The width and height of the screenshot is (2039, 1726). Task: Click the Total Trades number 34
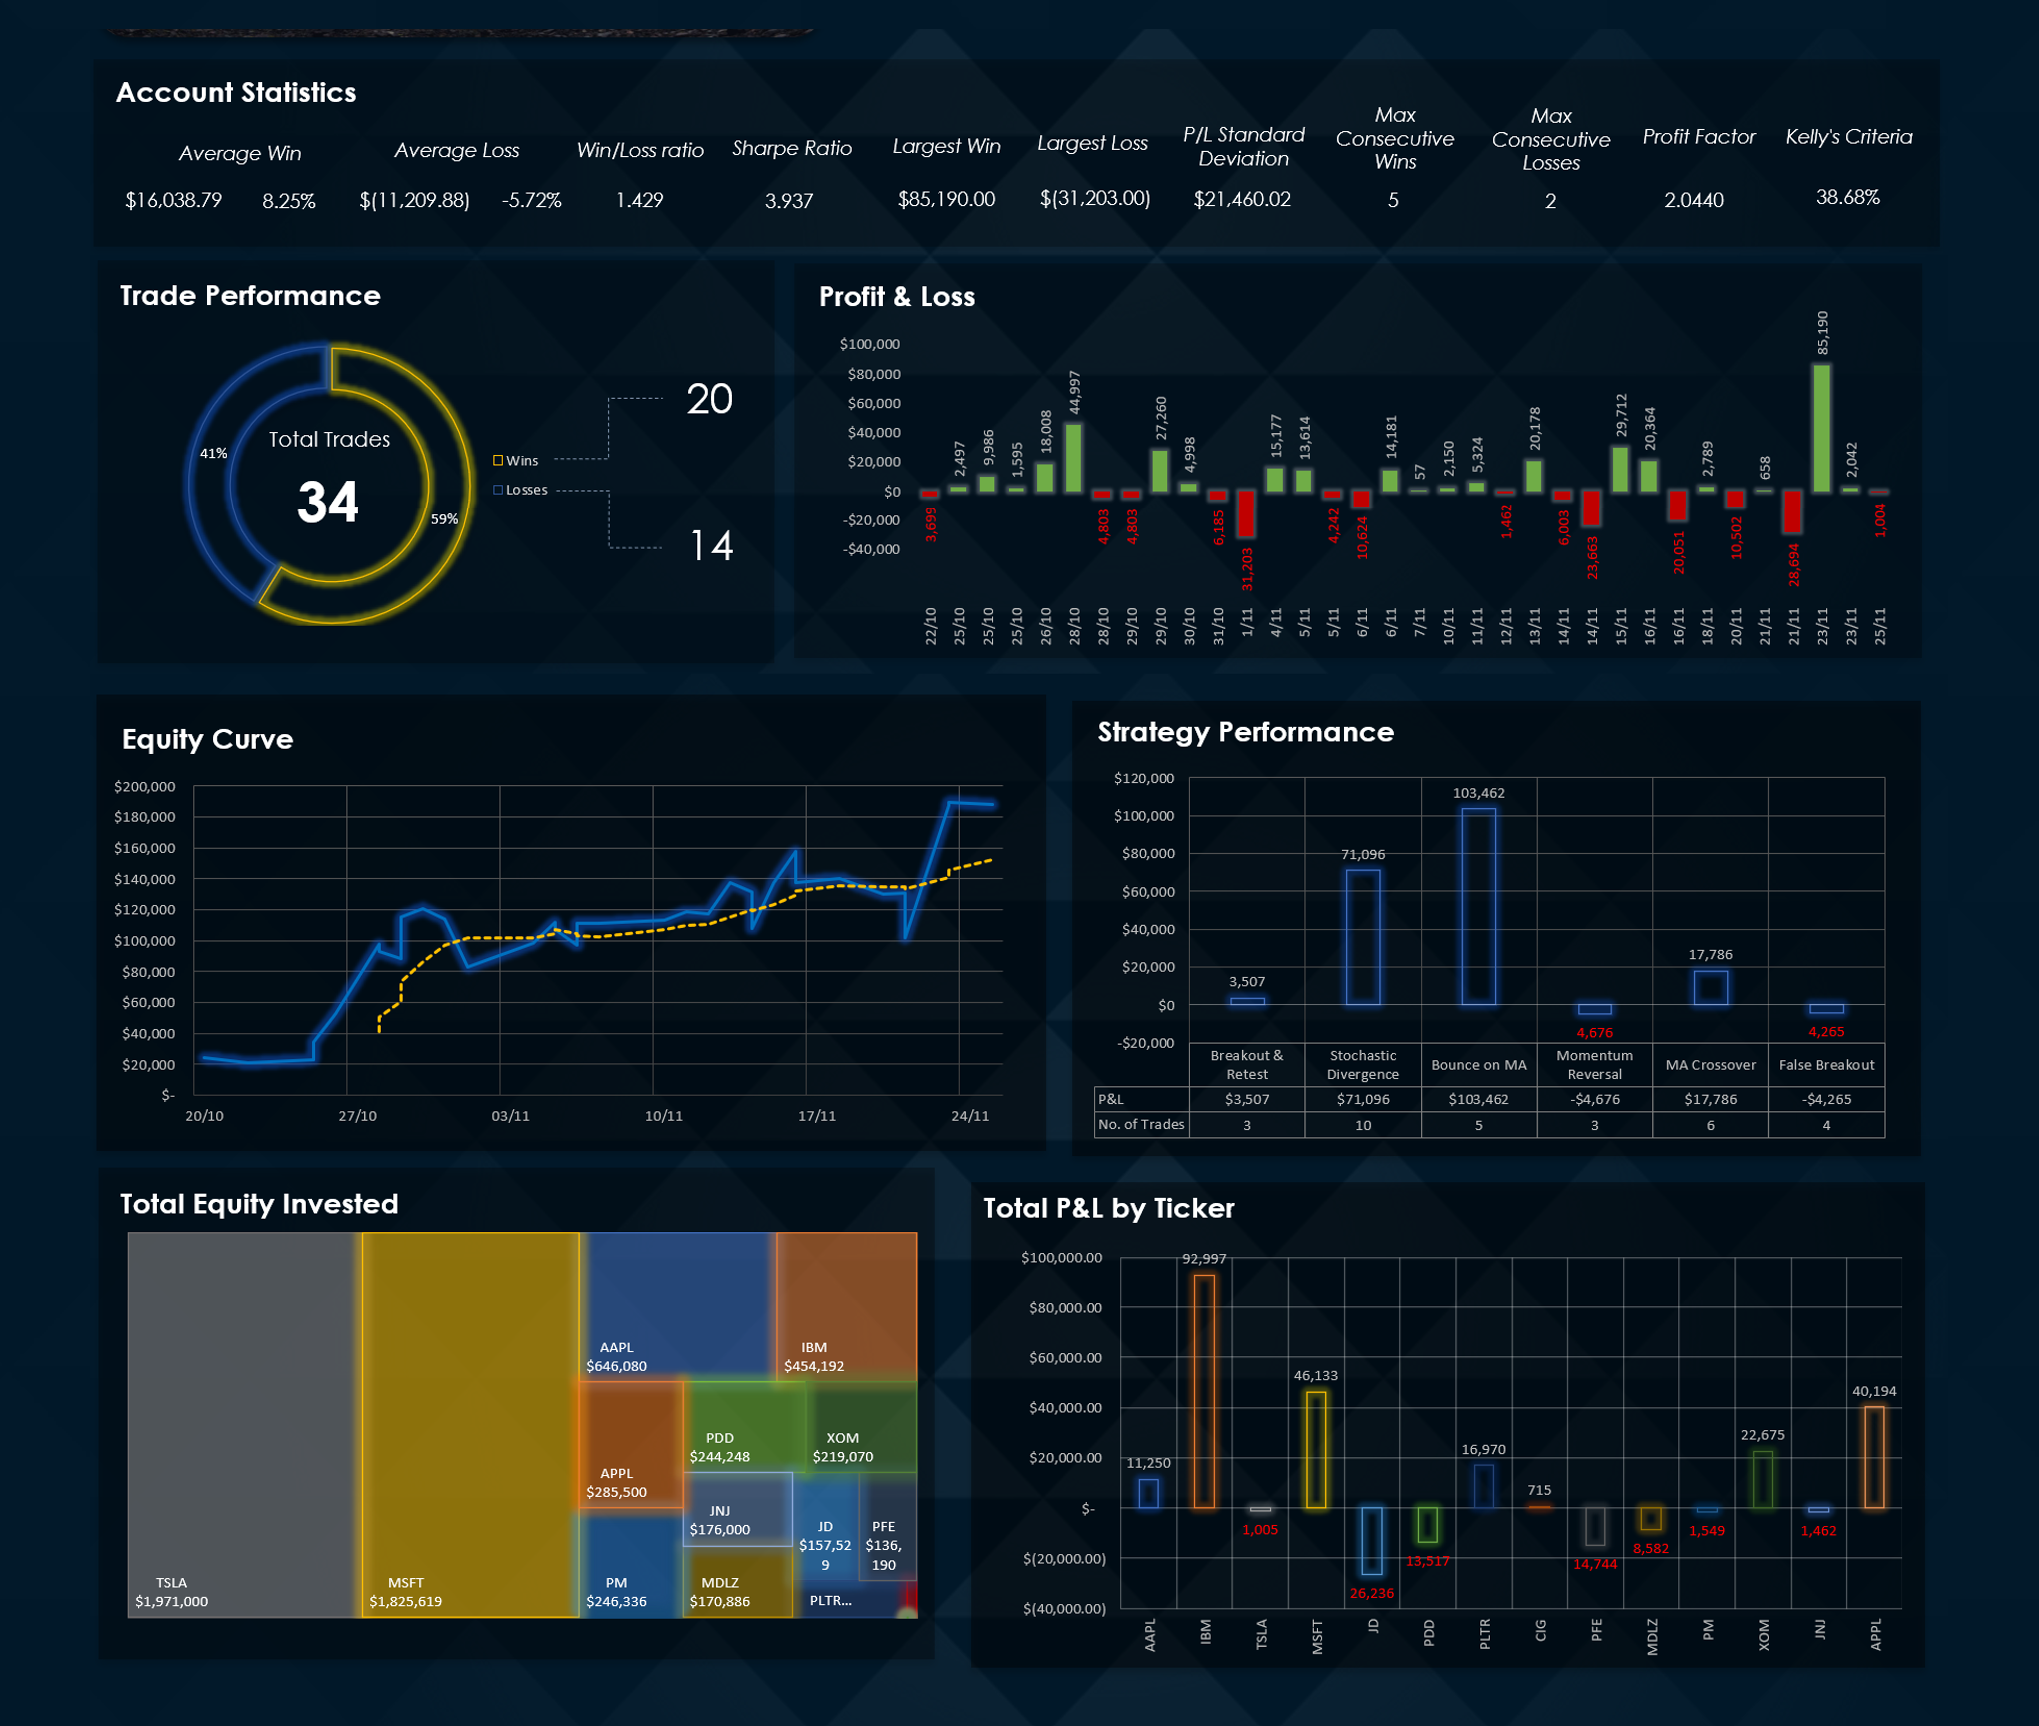coord(328,502)
